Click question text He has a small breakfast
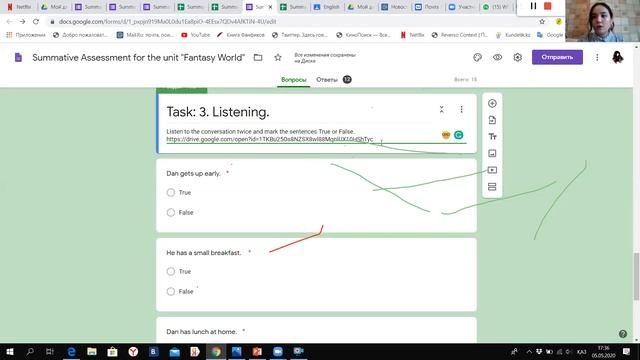Image resolution: width=640 pixels, height=360 pixels. tap(204, 253)
